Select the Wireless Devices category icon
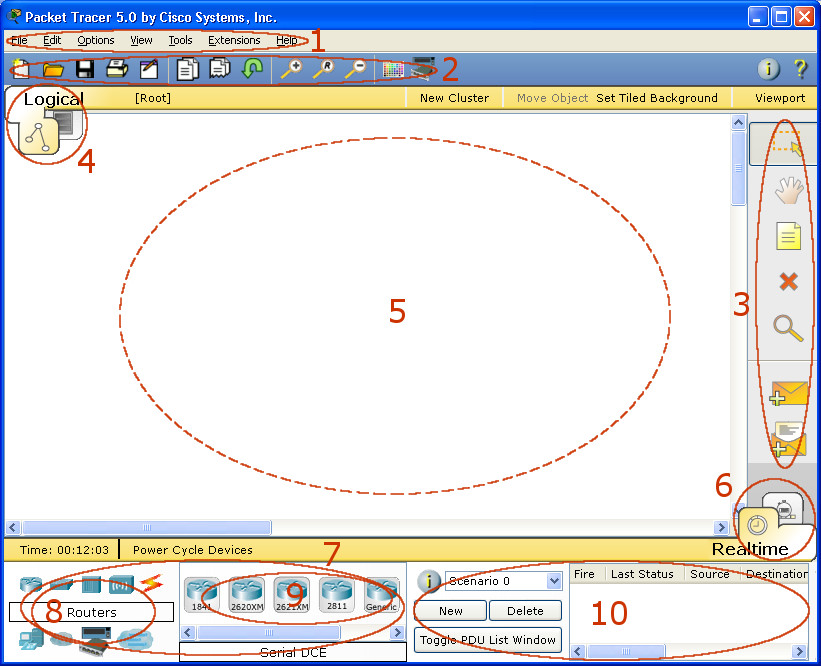 tap(121, 584)
